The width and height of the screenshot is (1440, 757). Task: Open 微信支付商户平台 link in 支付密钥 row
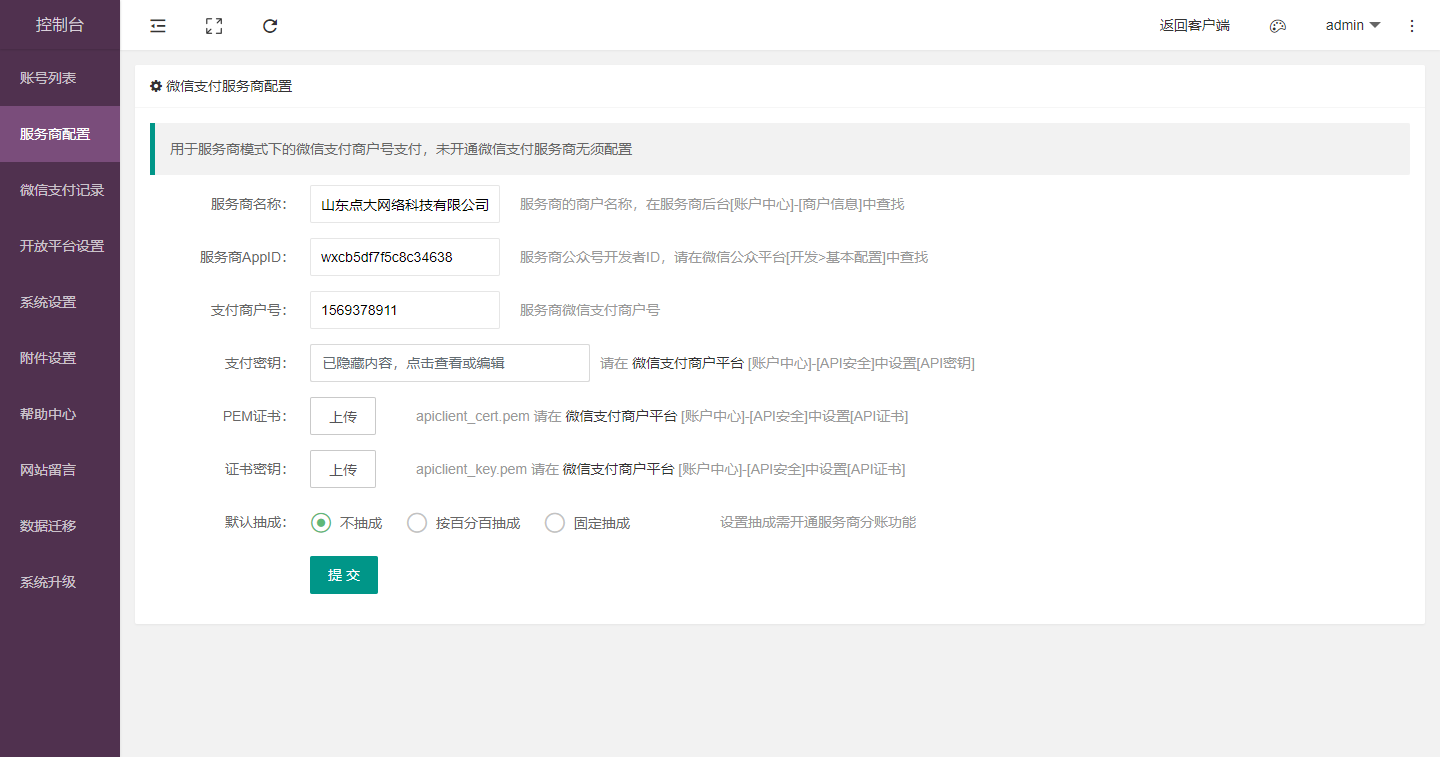point(688,363)
